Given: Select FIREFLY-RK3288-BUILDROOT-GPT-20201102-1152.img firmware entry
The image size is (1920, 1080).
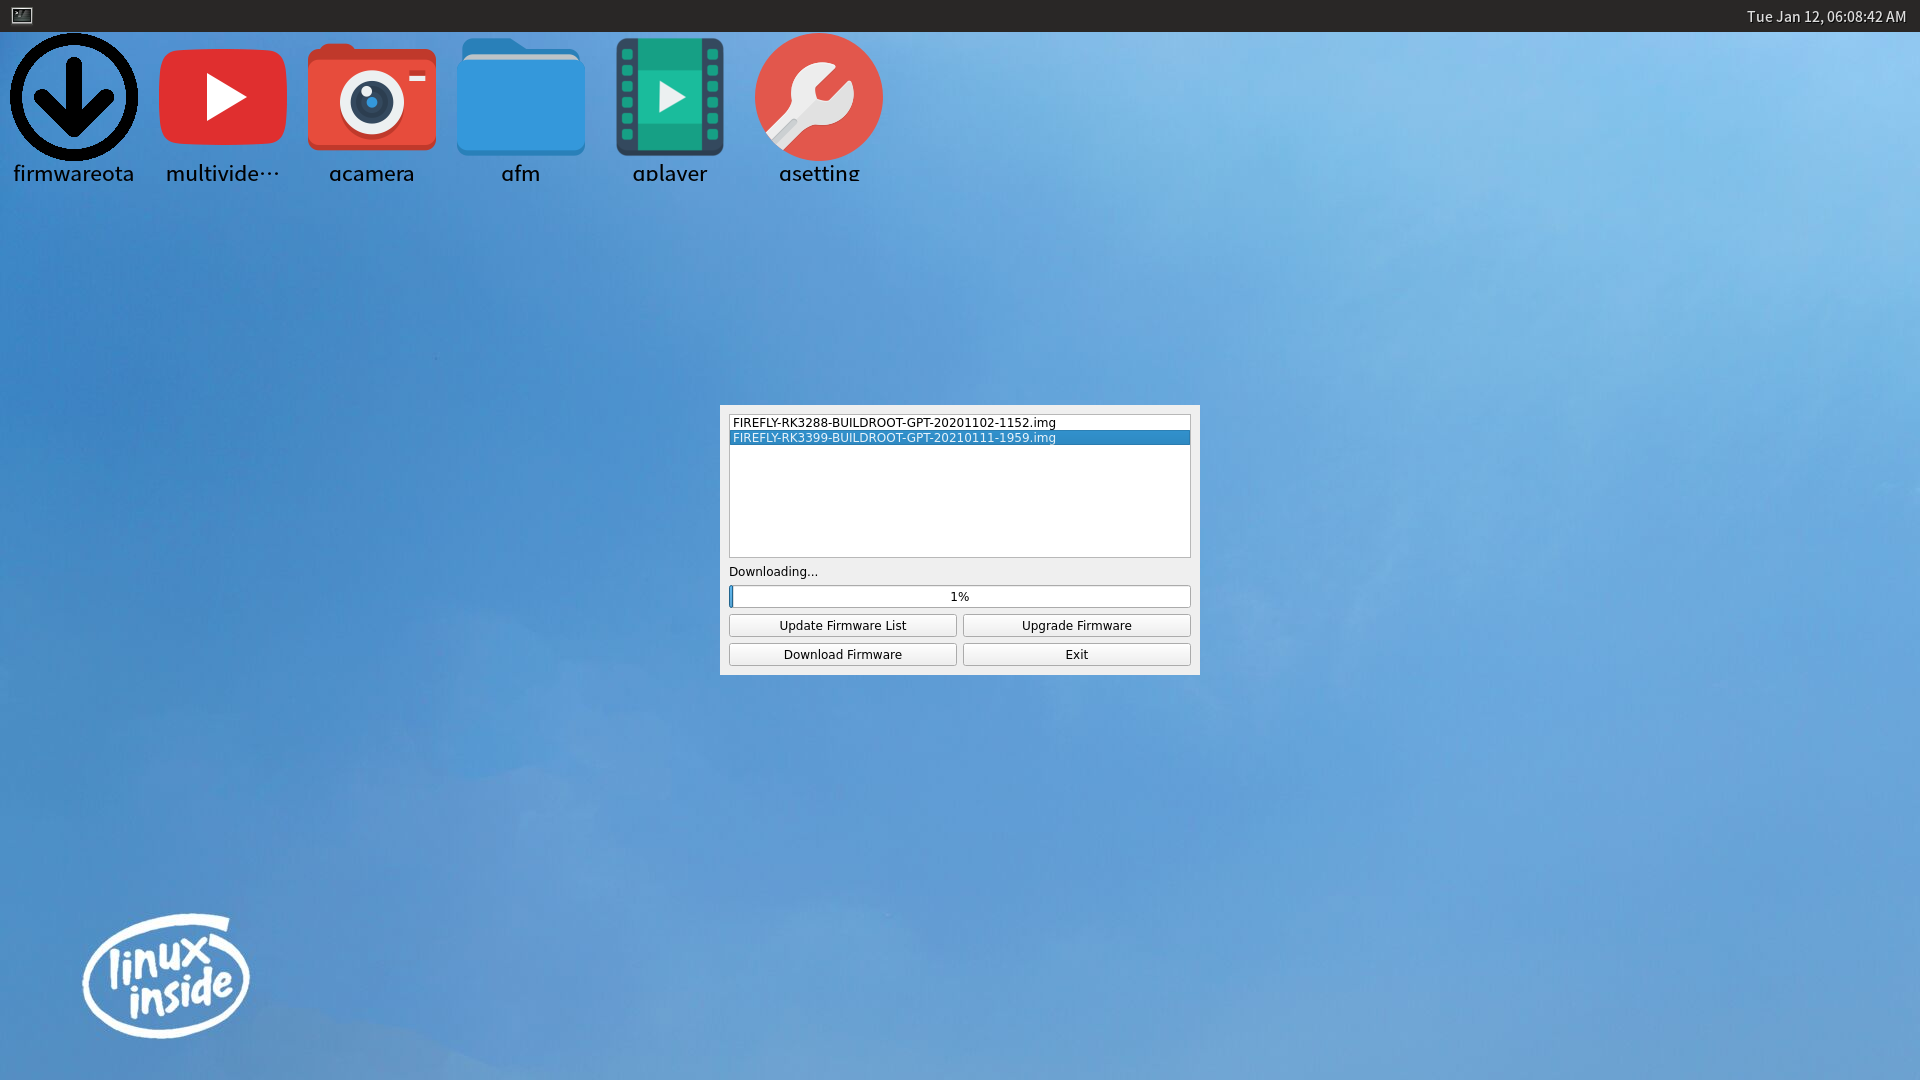Looking at the screenshot, I should (x=960, y=423).
